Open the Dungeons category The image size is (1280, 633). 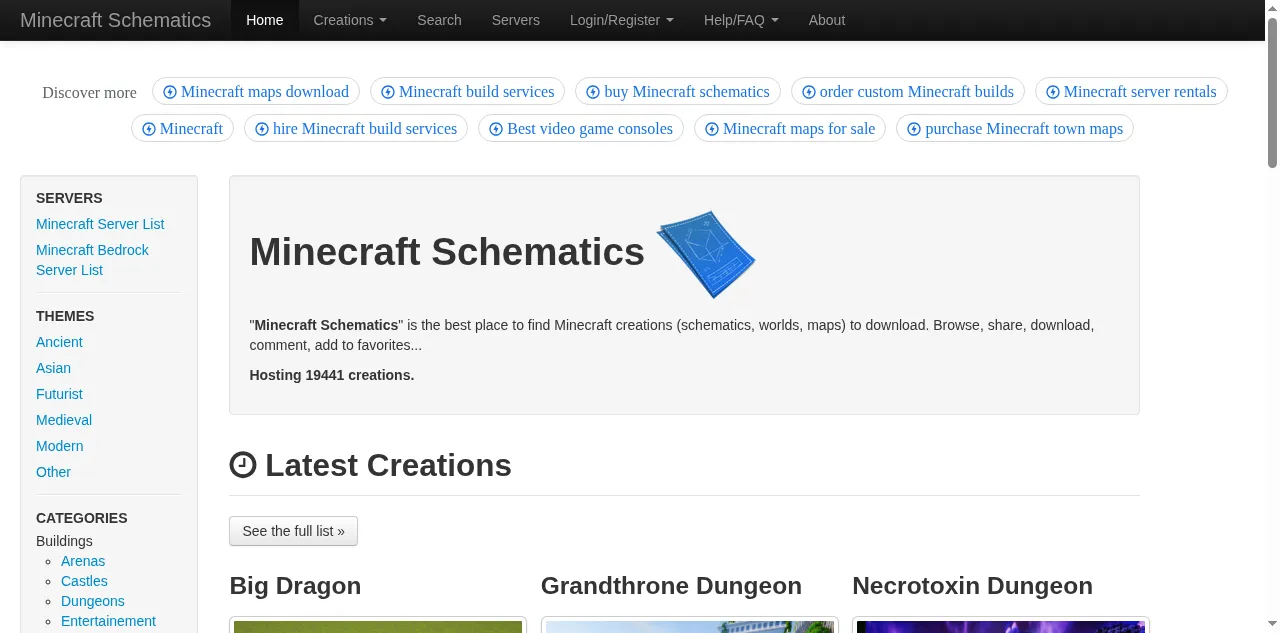[93, 601]
